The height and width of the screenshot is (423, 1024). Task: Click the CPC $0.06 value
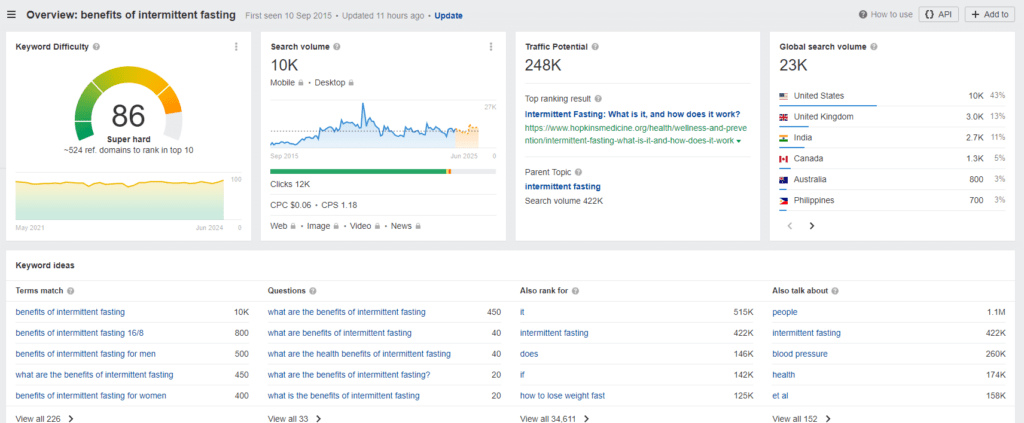pyautogui.click(x=291, y=205)
